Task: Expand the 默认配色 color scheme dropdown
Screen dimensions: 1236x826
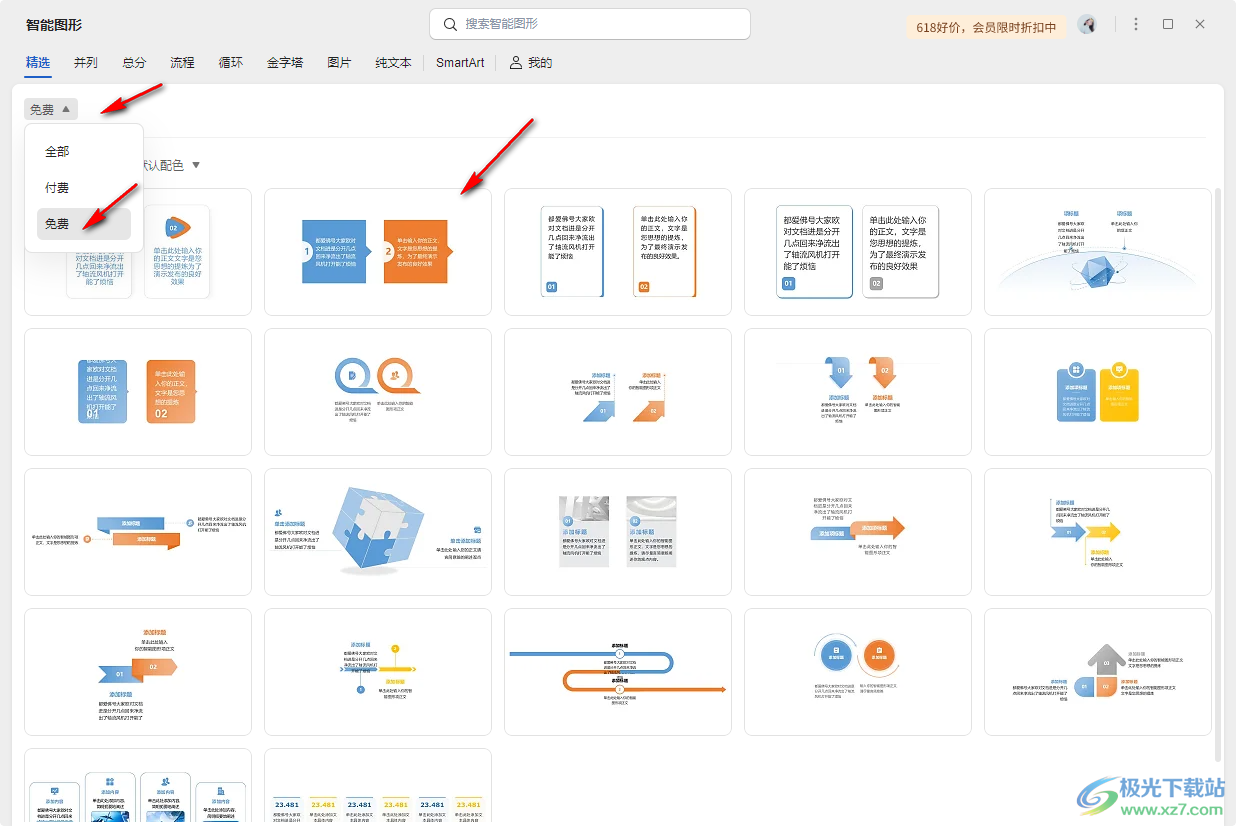Action: pos(173,165)
